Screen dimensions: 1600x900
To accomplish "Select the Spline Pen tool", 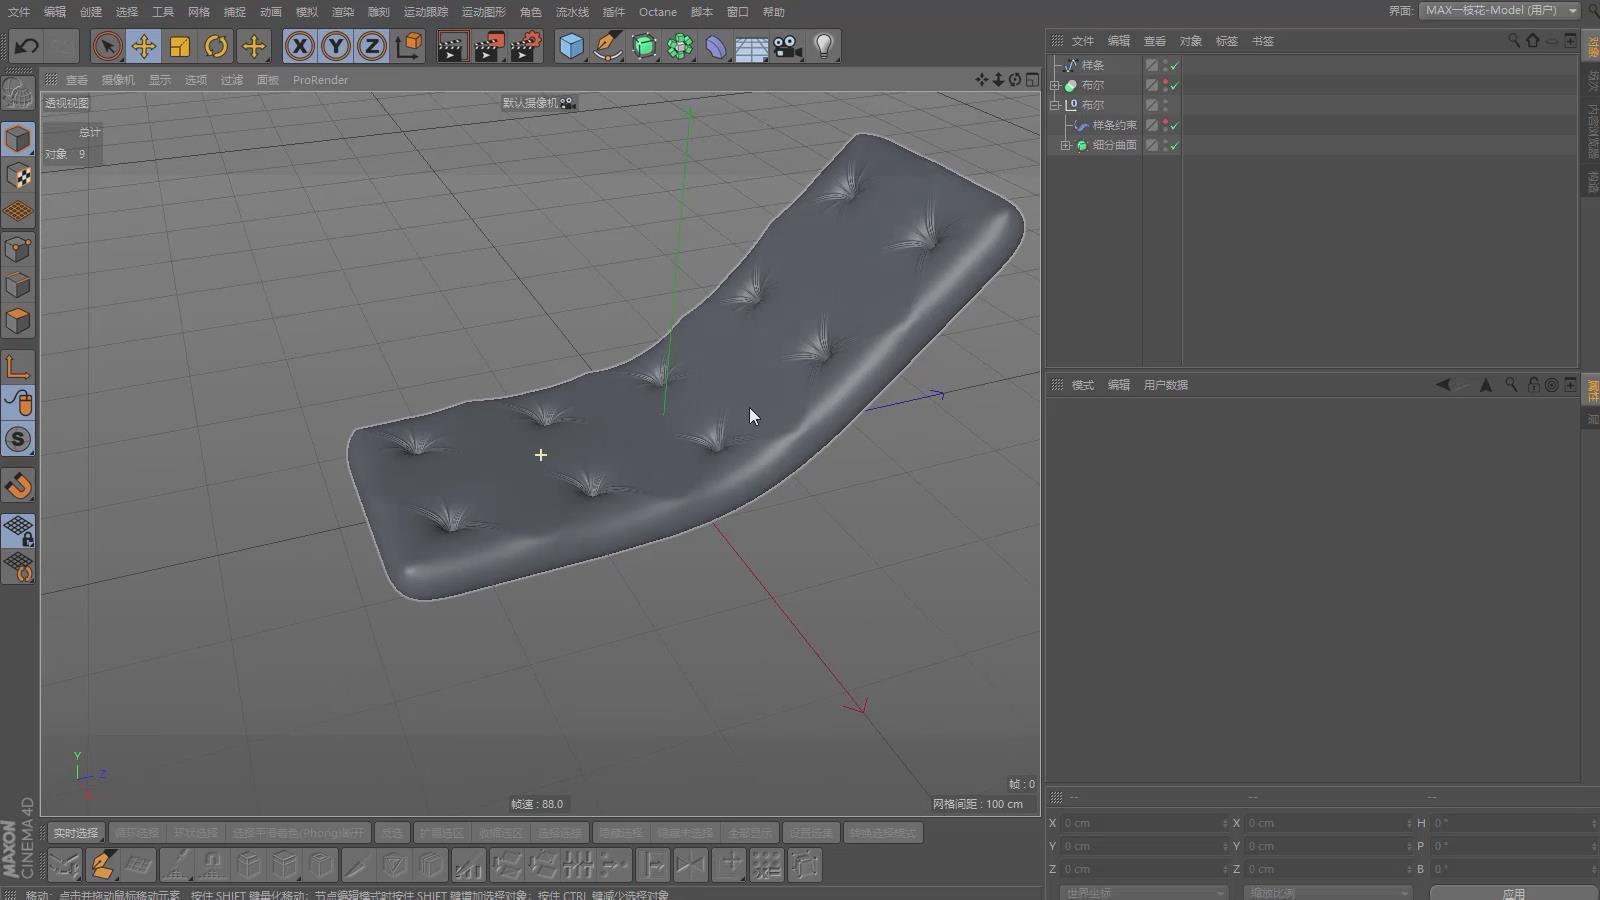I will tap(607, 46).
